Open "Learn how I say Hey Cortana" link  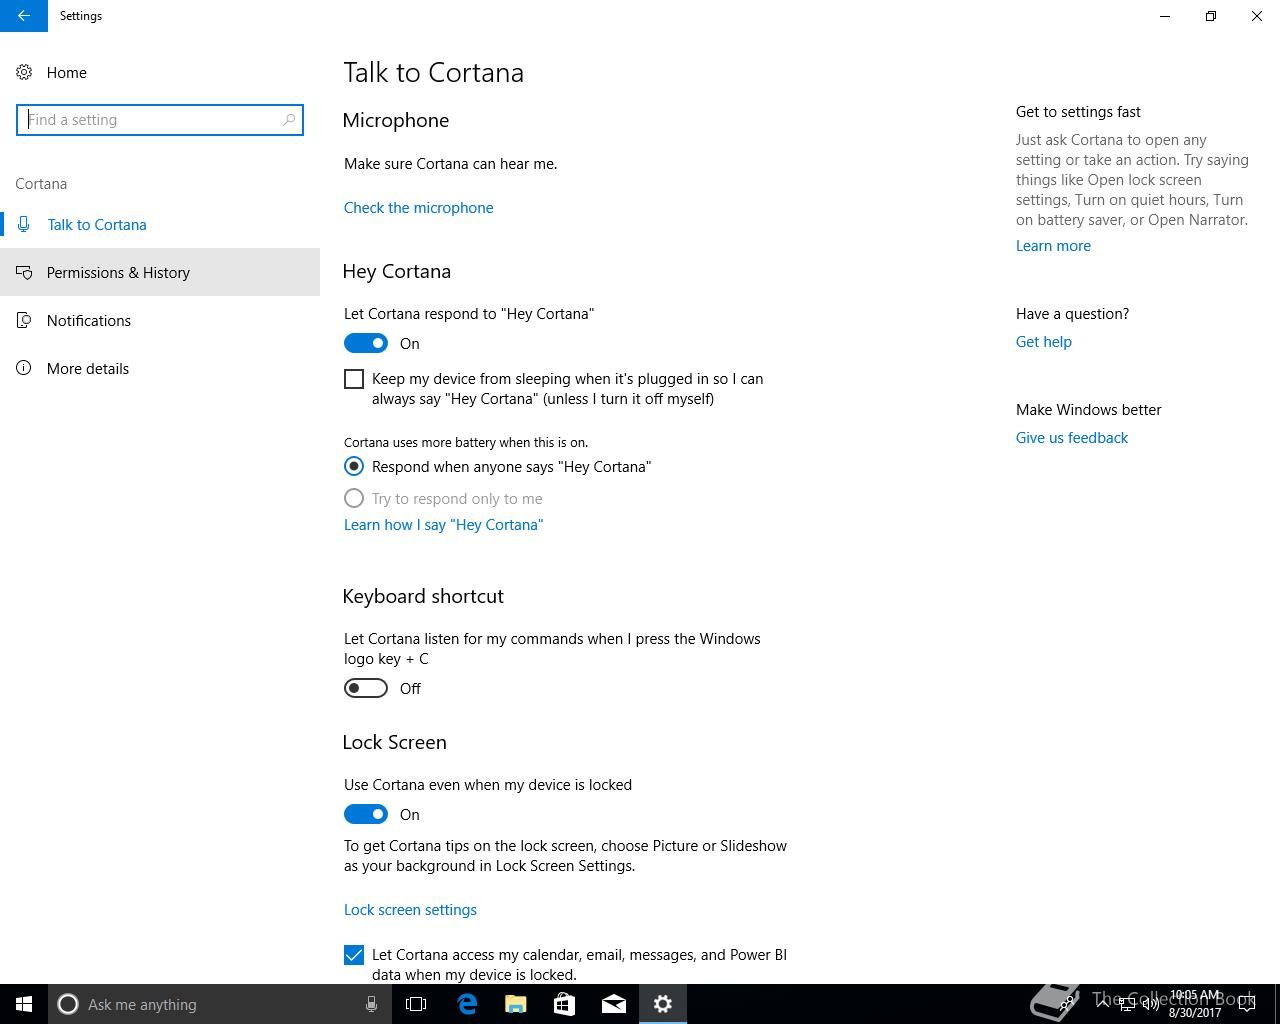tap(443, 525)
